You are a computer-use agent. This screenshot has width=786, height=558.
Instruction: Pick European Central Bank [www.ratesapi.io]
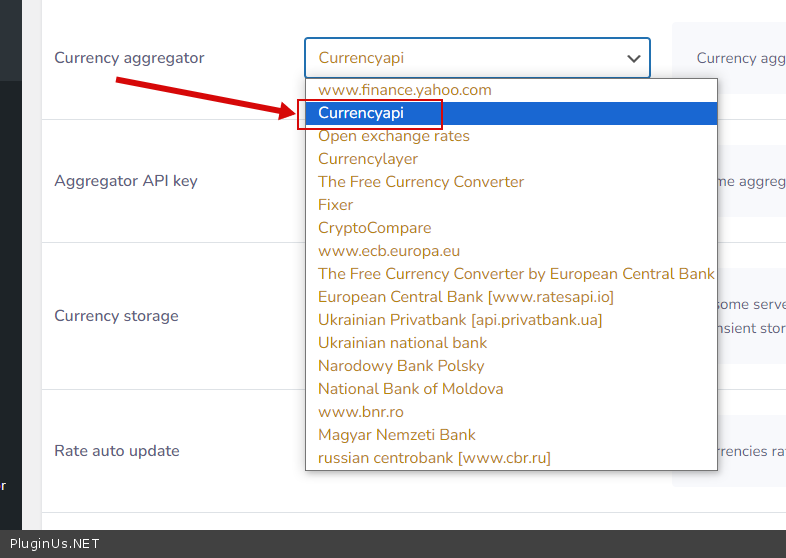click(x=466, y=297)
